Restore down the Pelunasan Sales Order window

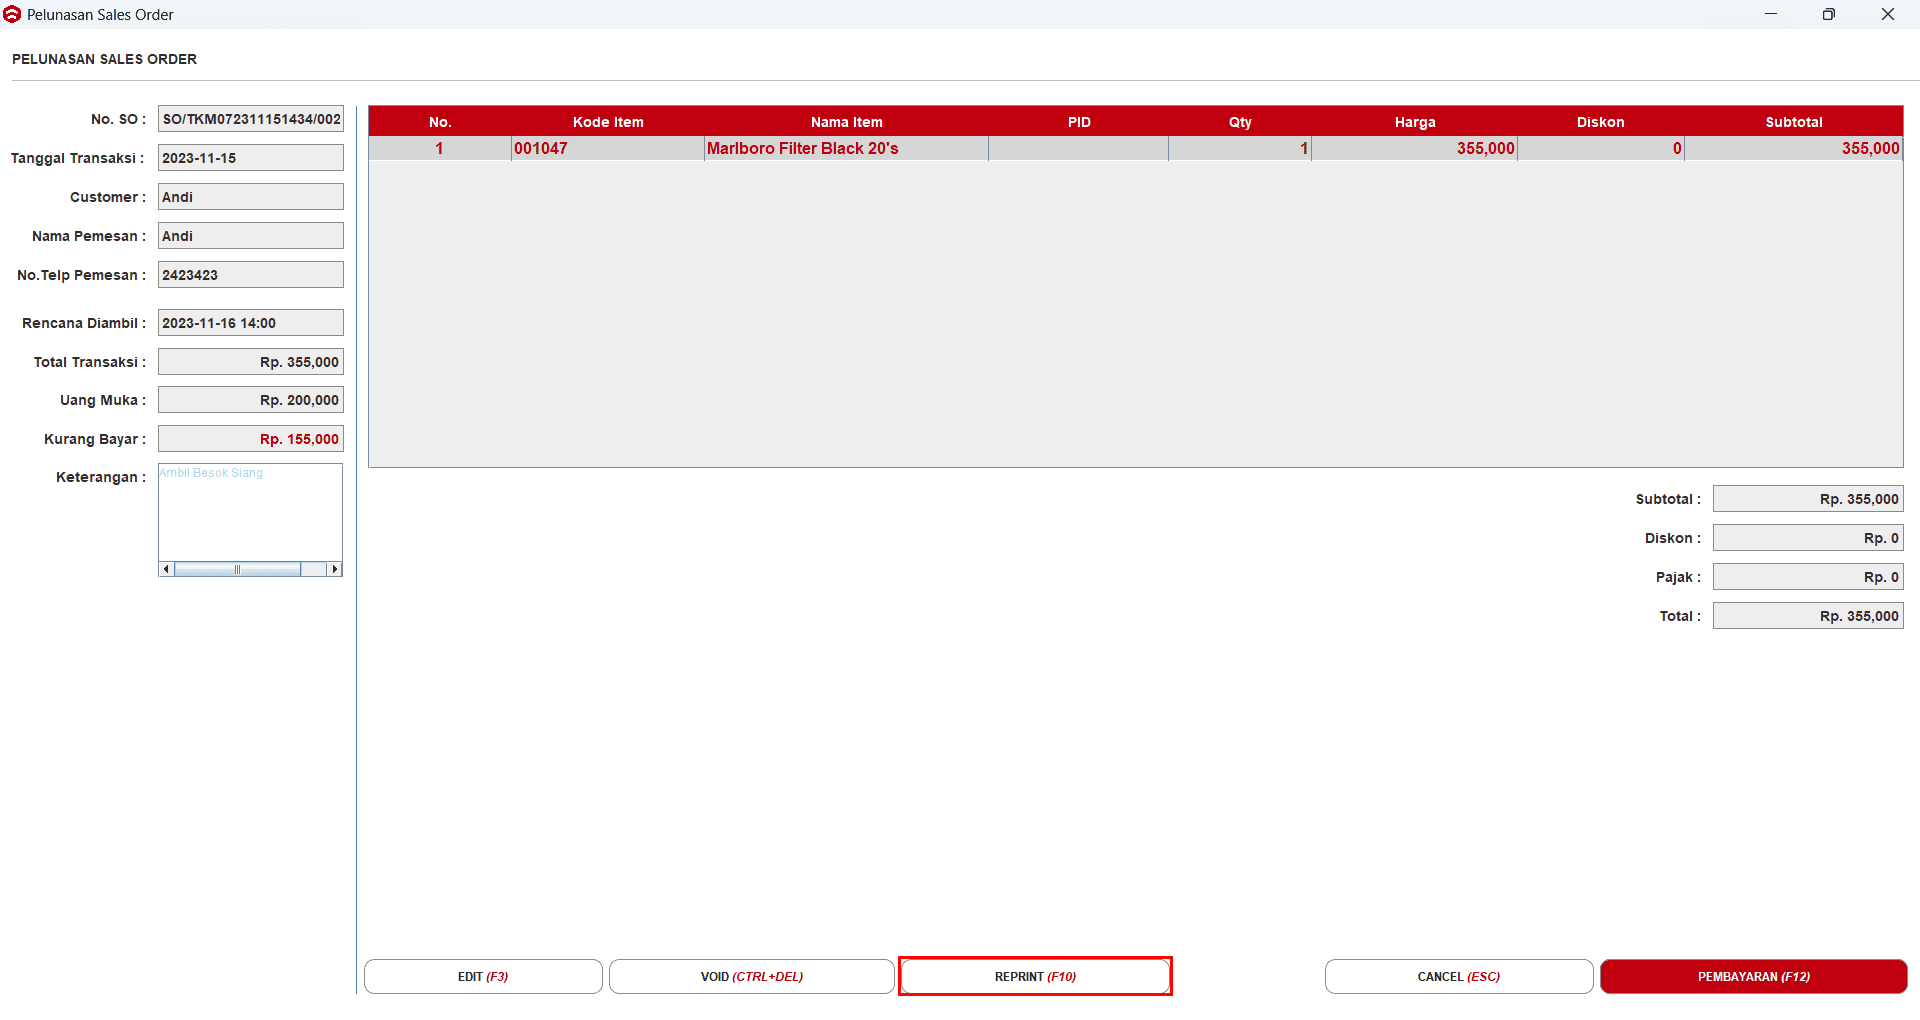tap(1829, 14)
